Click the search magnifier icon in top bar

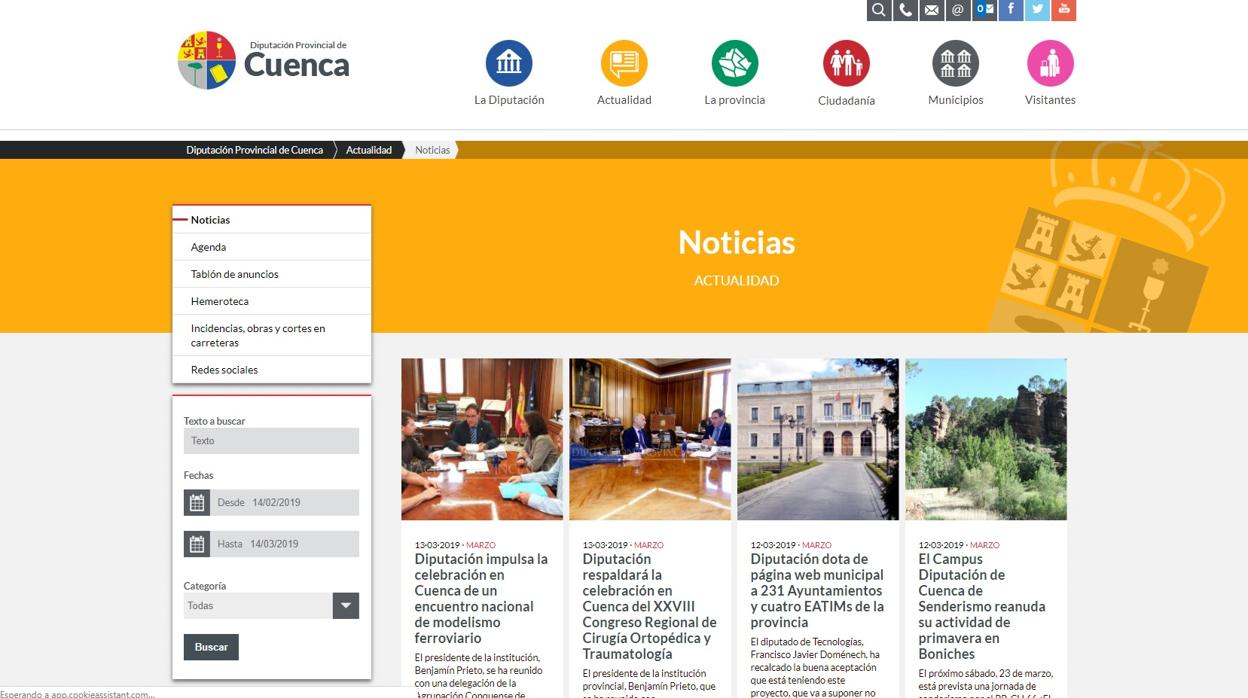879,10
